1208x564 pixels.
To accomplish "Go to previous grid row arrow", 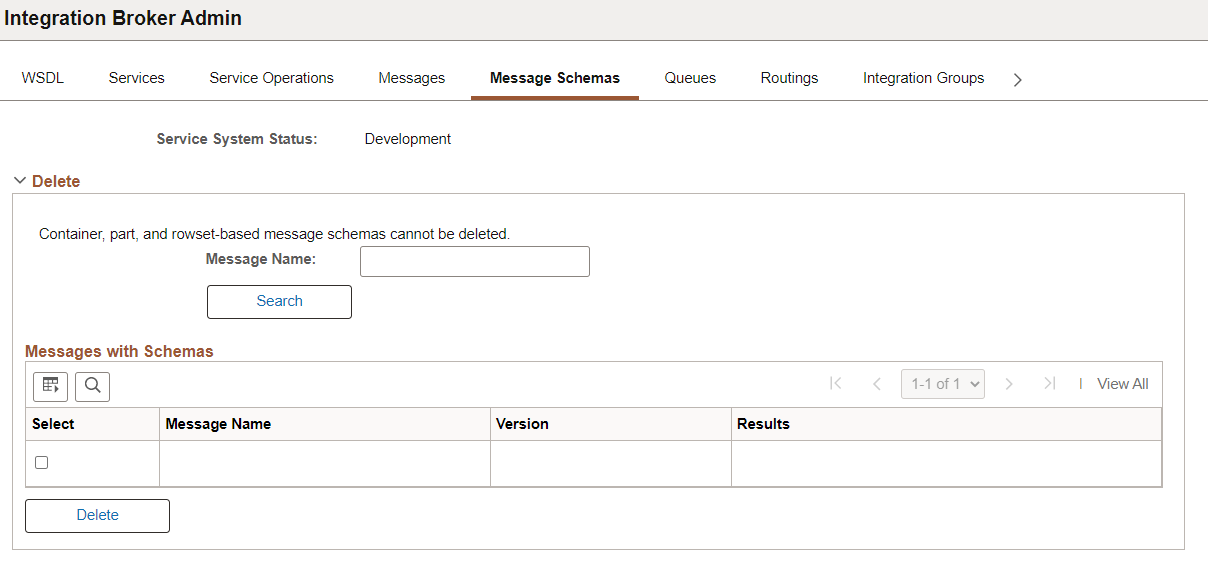I will tap(877, 384).
